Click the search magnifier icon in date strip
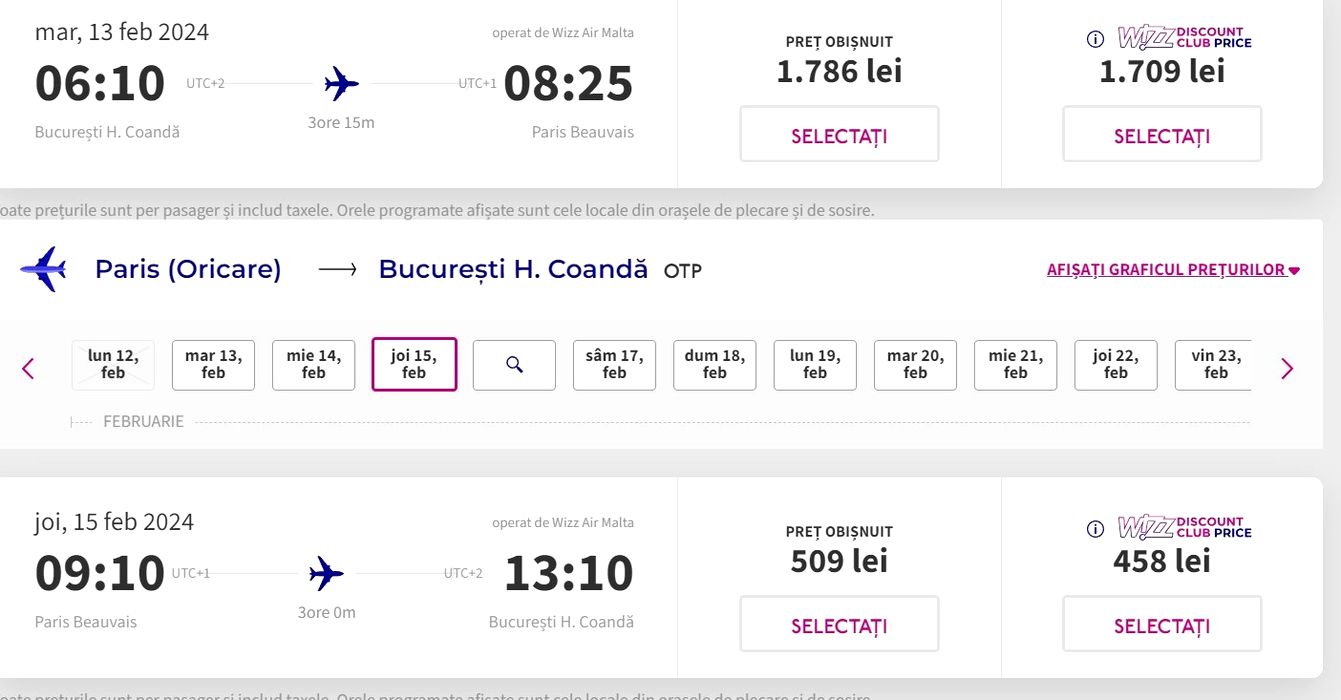 tap(514, 365)
